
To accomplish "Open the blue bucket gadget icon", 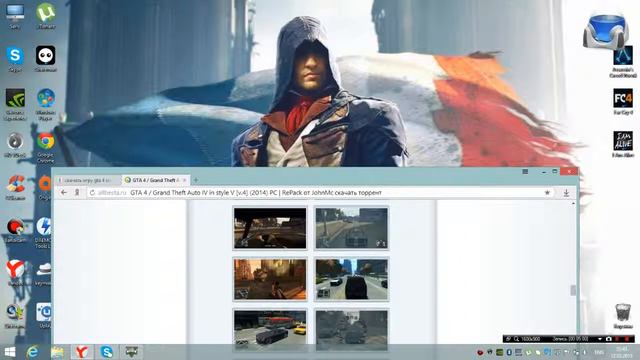I will click(605, 31).
